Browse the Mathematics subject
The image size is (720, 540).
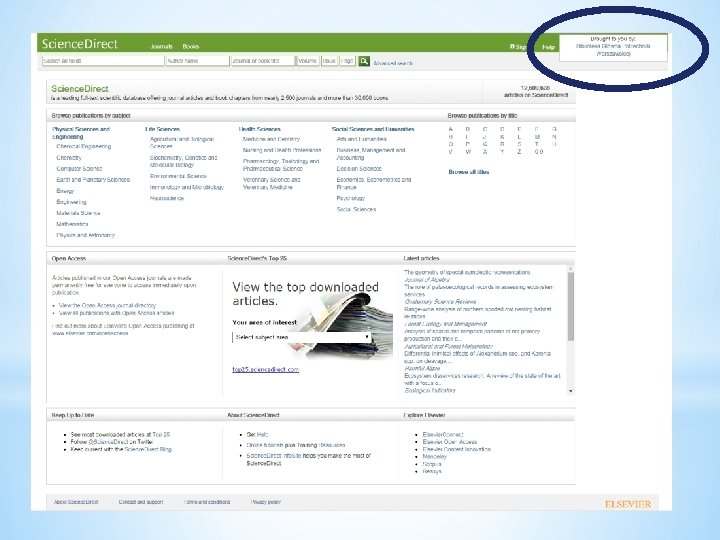[x=72, y=224]
